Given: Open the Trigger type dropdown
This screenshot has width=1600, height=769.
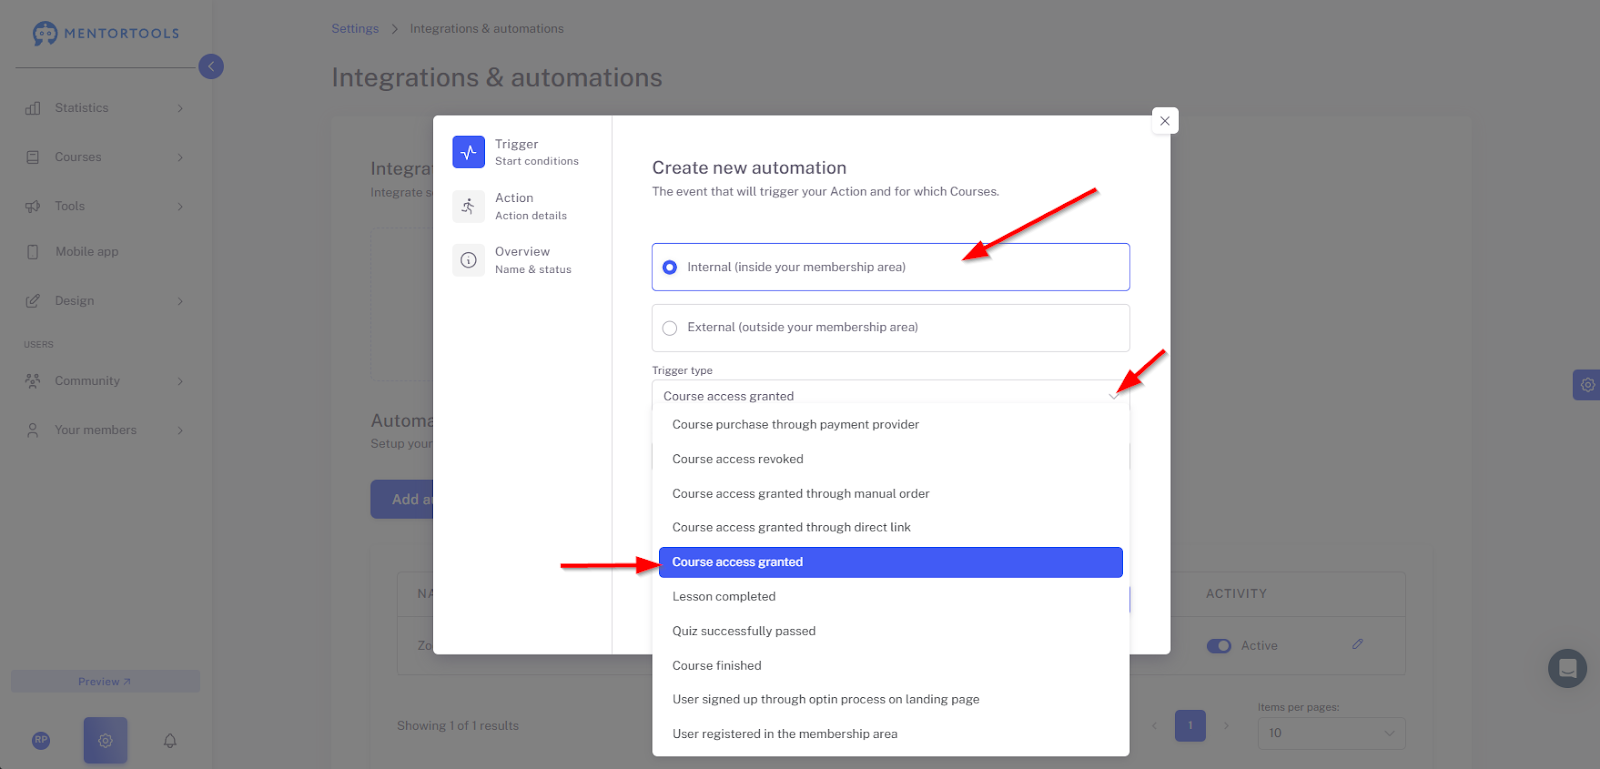Looking at the screenshot, I should coord(890,396).
